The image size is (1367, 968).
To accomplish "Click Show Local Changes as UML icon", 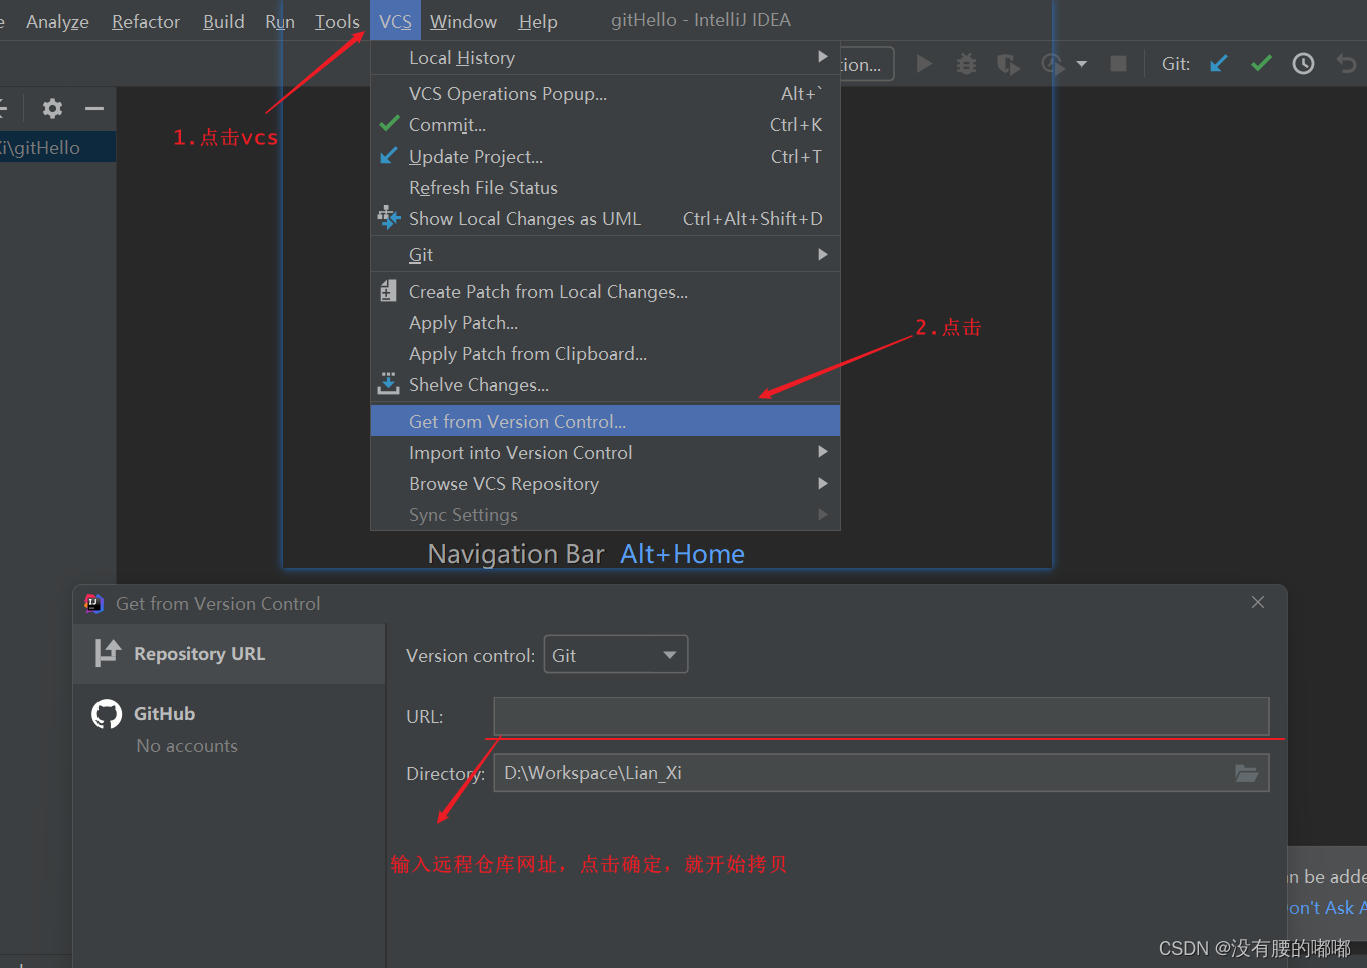I will pyautogui.click(x=388, y=217).
